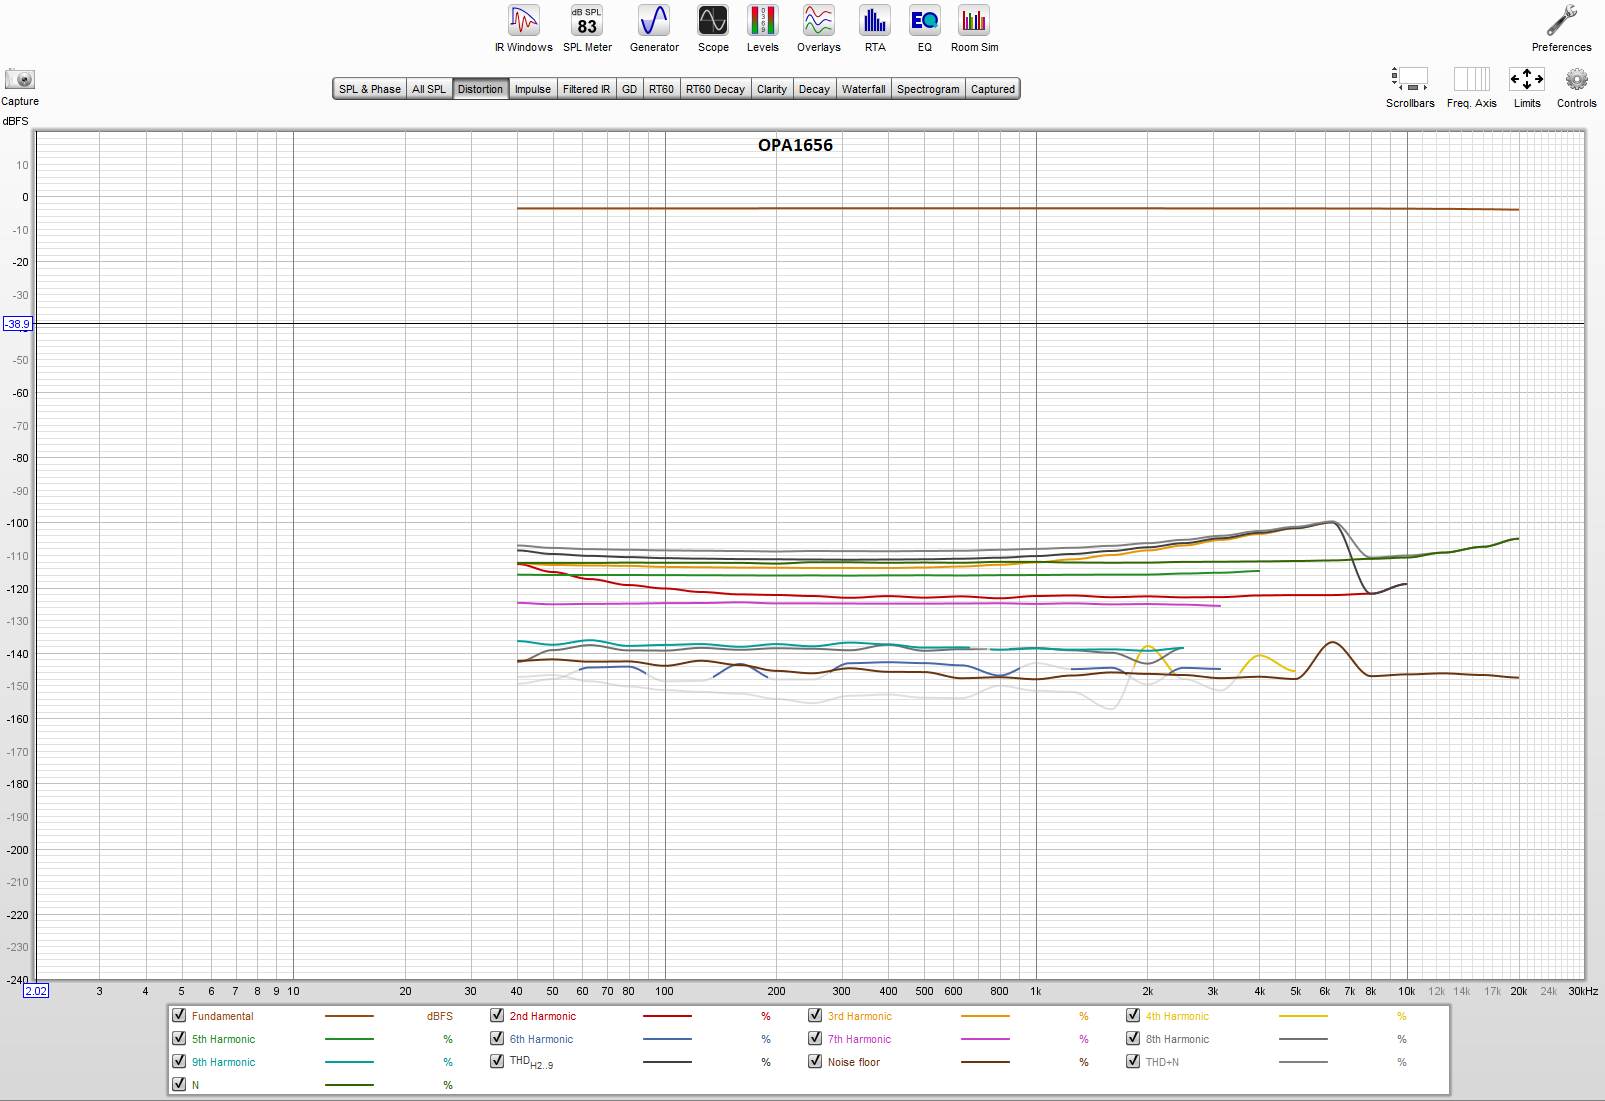Open the Room Sim tool

(x=974, y=28)
